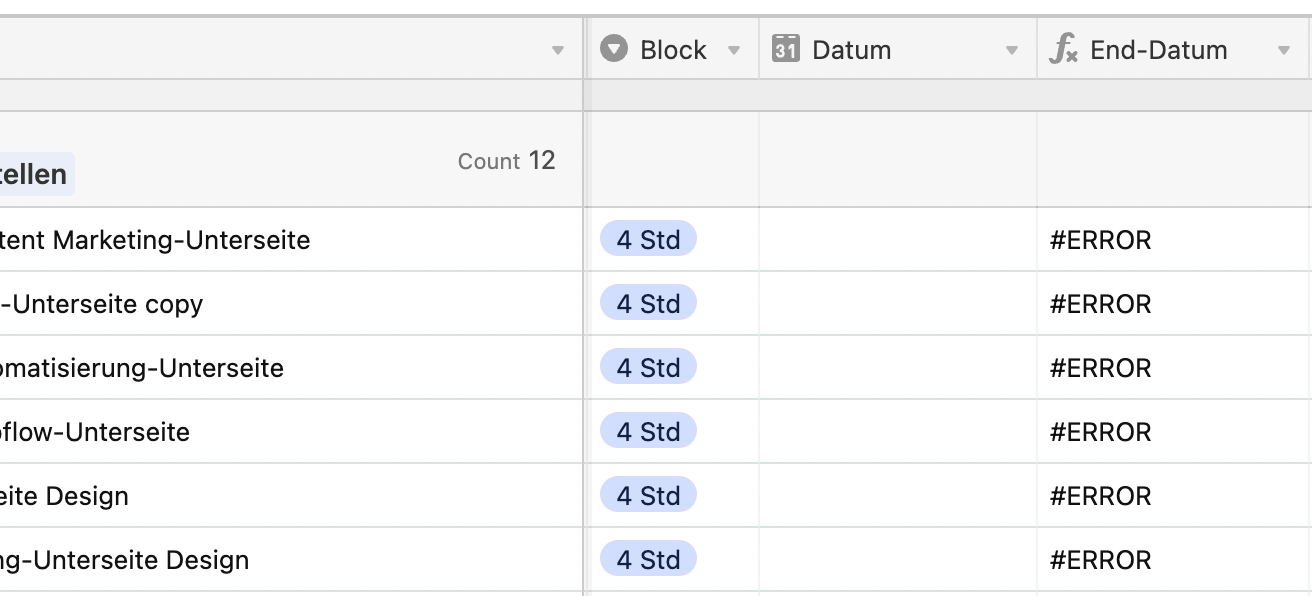Click the group label ending in 'tellen'

(36, 174)
